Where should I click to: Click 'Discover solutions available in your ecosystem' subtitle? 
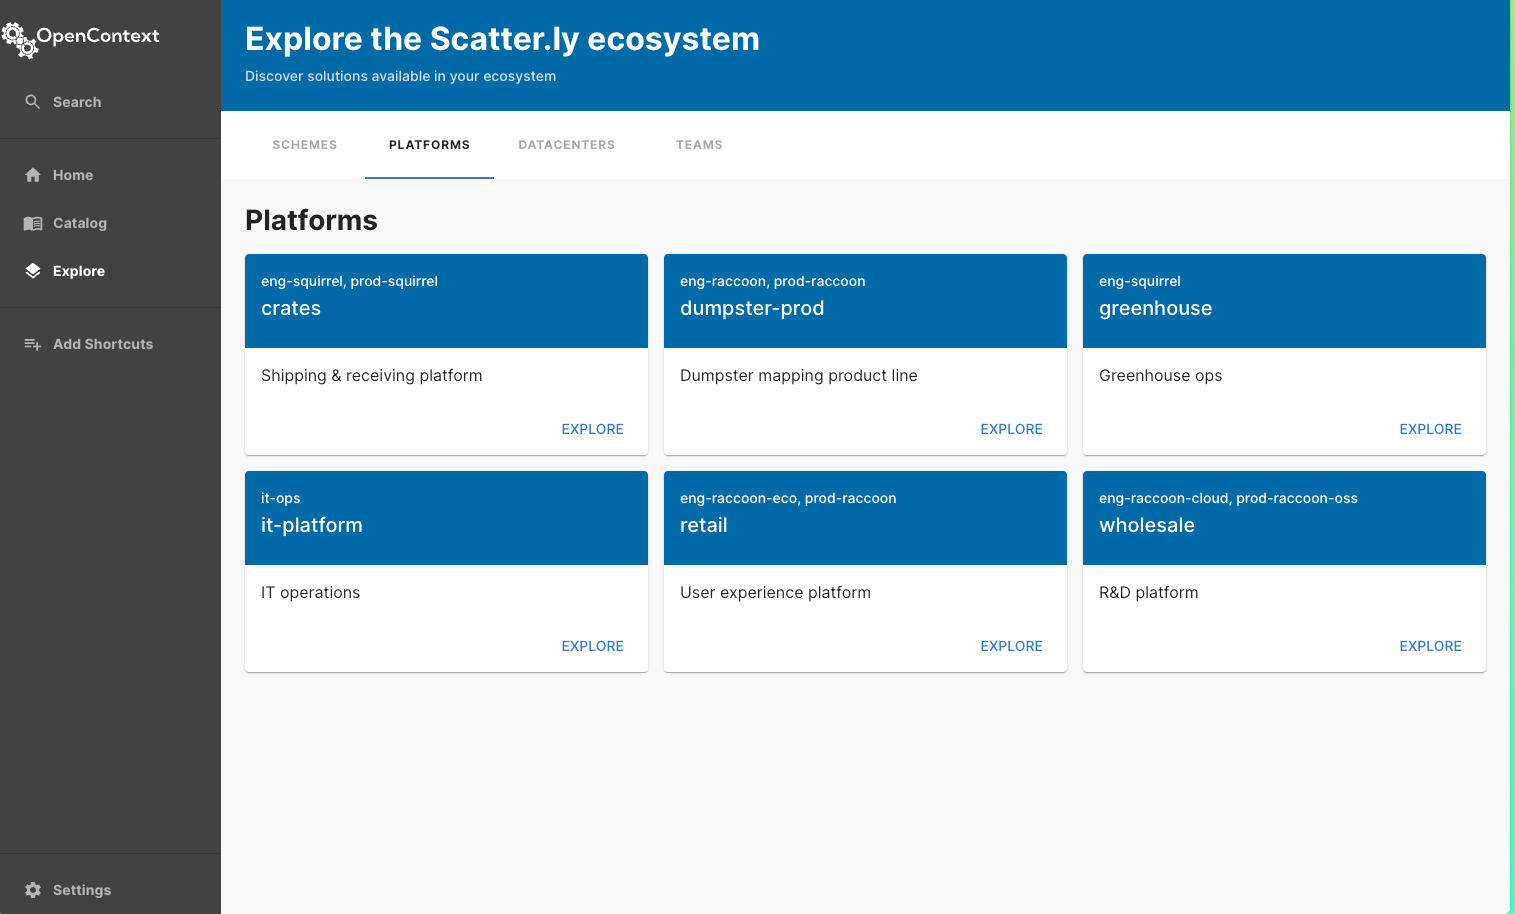pyautogui.click(x=400, y=76)
